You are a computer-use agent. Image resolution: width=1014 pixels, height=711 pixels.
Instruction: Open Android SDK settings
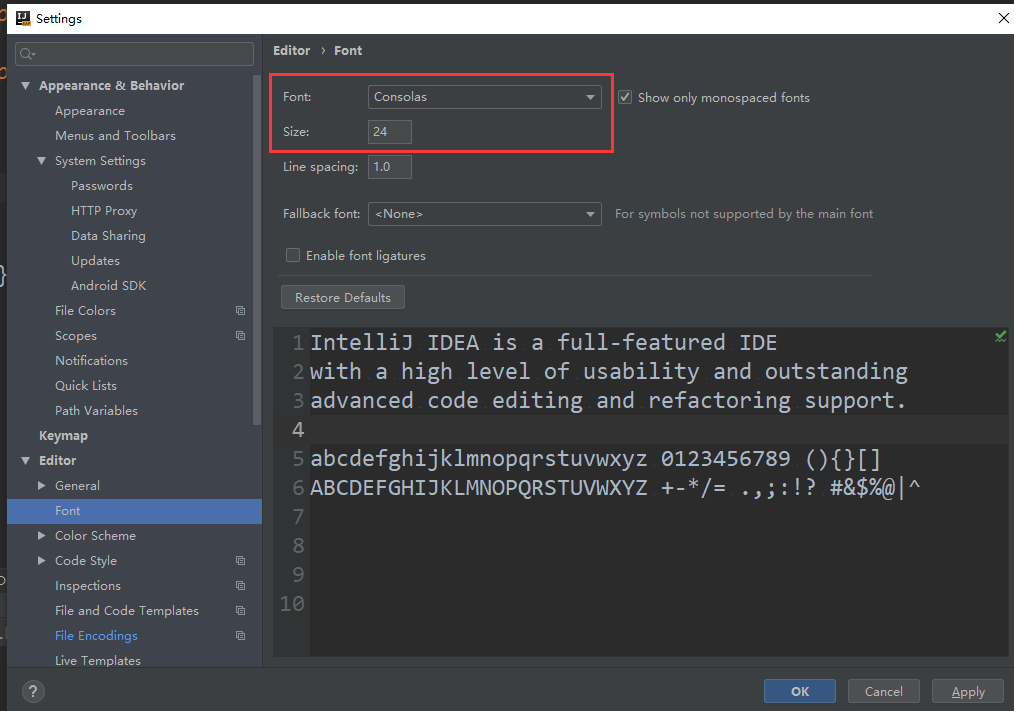tap(108, 286)
